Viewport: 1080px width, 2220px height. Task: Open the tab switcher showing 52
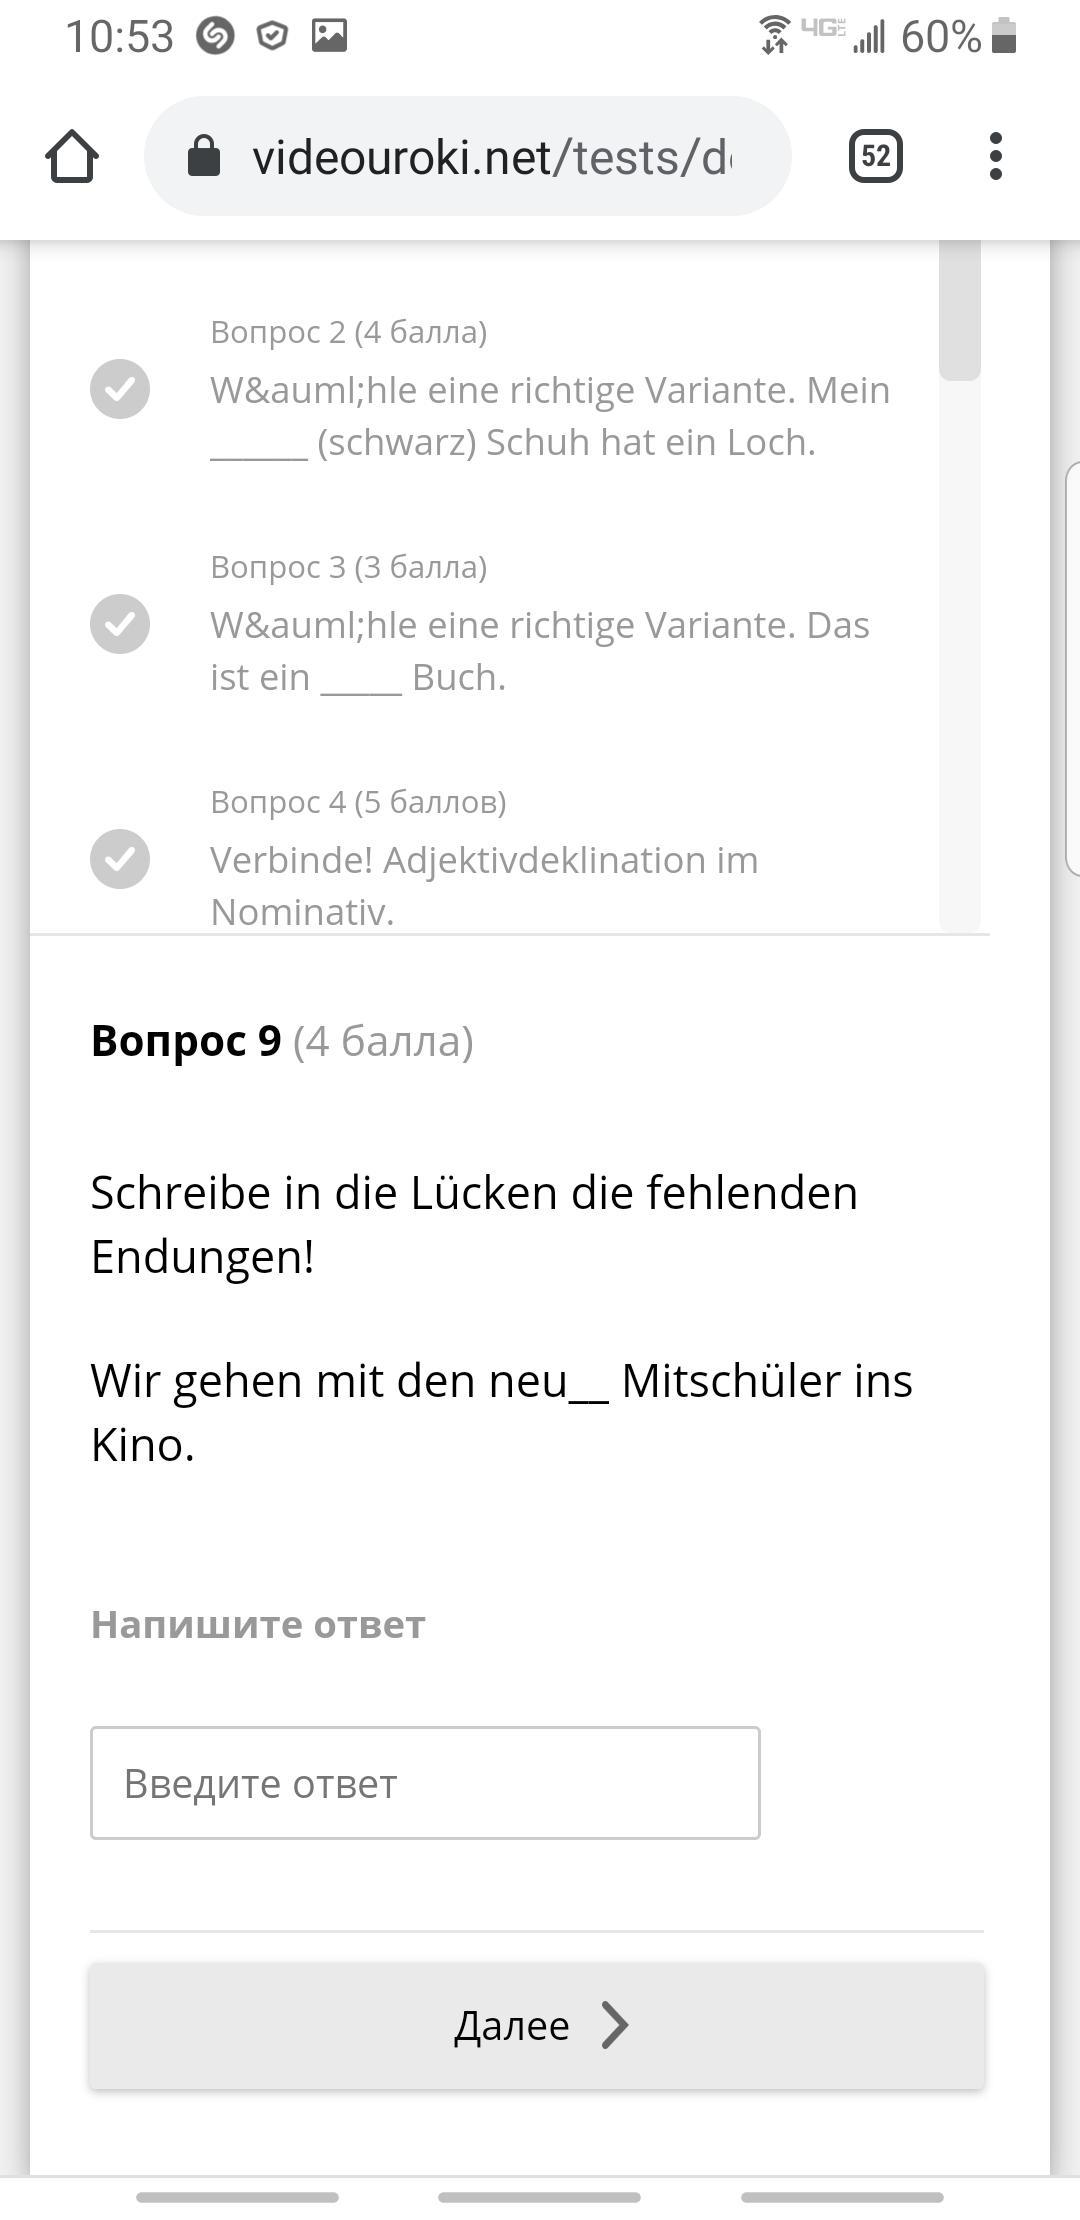point(875,157)
